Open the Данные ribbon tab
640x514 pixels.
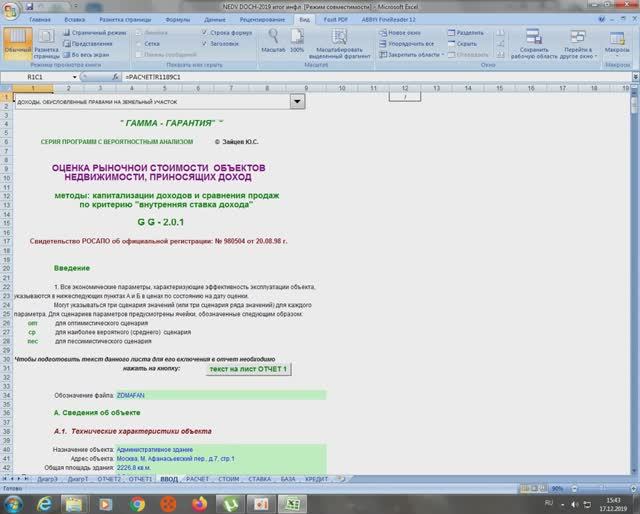tap(215, 20)
